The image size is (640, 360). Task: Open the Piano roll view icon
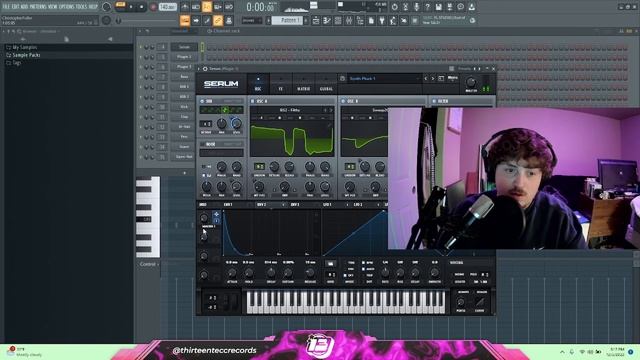tap(327, 20)
